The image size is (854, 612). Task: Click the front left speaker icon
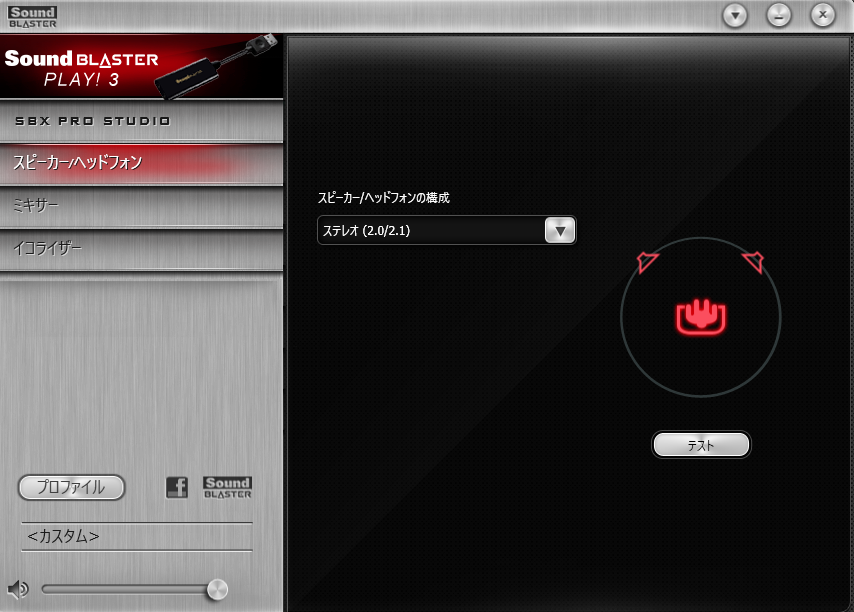coord(648,262)
